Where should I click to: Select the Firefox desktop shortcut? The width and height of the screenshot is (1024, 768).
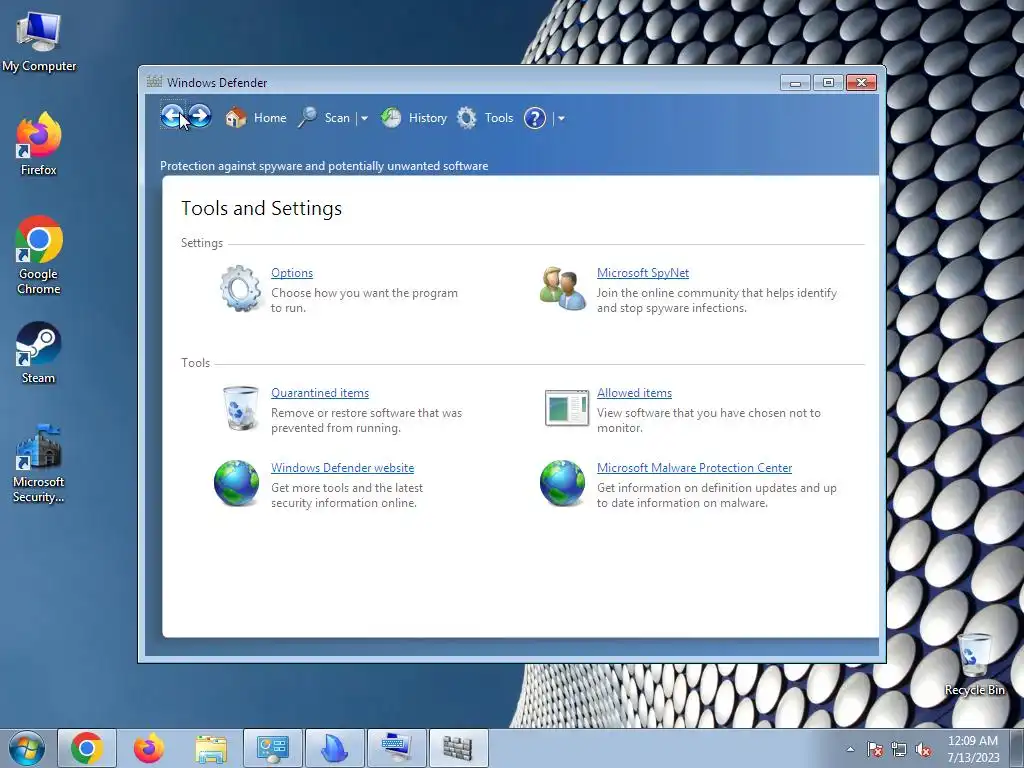point(39,144)
